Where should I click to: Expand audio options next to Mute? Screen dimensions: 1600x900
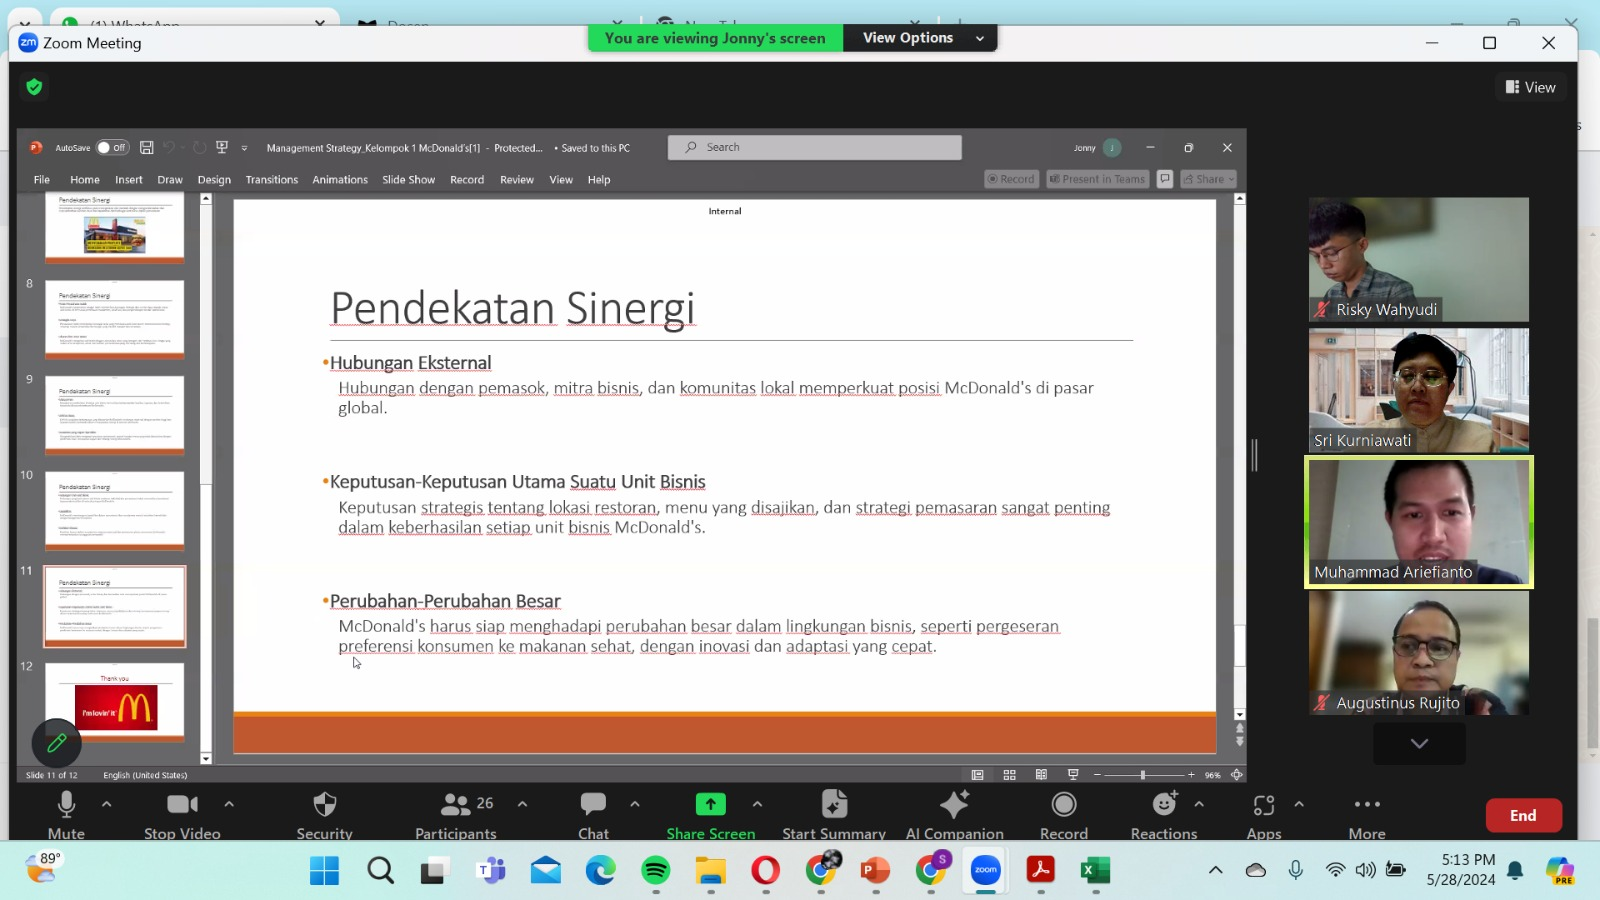tap(107, 804)
